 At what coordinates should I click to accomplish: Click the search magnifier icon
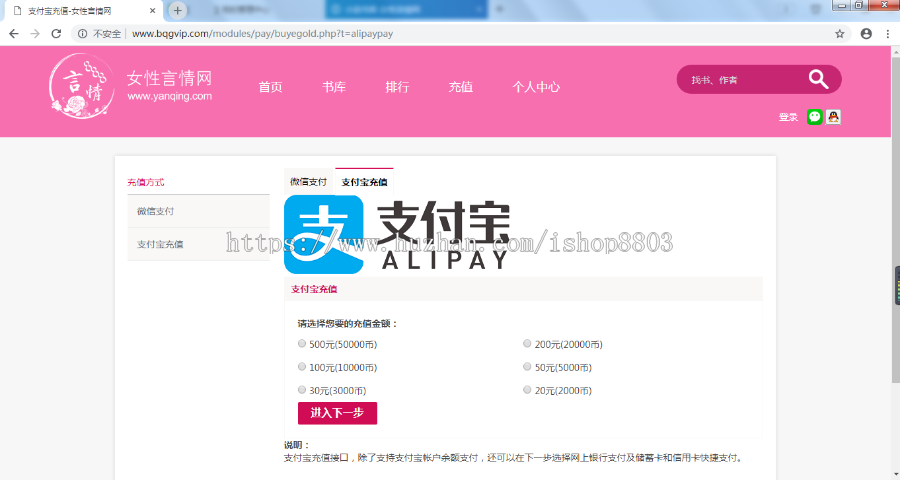coord(818,79)
